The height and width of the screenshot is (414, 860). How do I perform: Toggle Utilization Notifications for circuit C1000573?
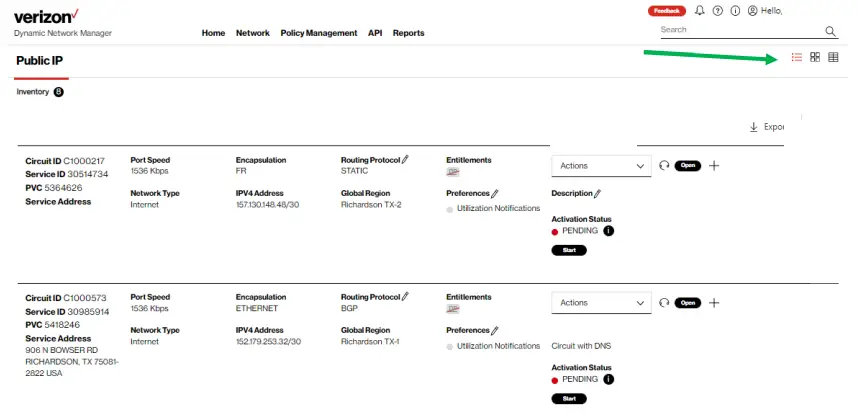click(450, 346)
